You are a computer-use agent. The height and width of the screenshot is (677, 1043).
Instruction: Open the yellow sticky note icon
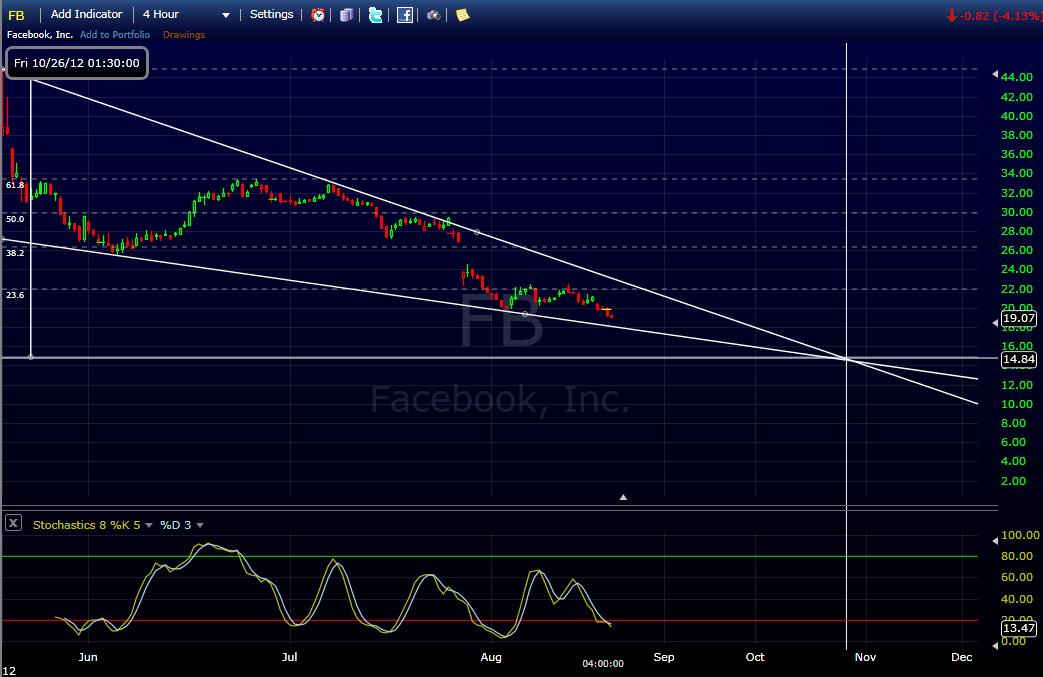(x=462, y=15)
